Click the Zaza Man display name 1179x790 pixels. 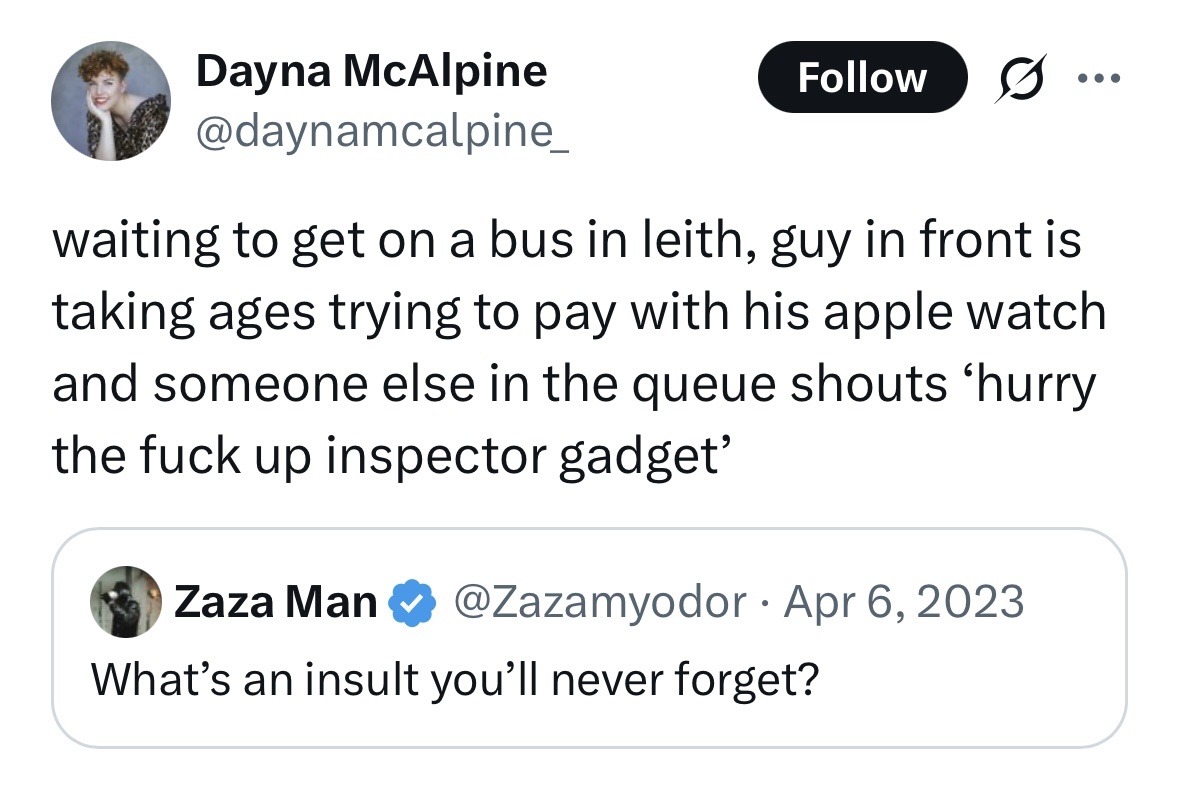276,602
